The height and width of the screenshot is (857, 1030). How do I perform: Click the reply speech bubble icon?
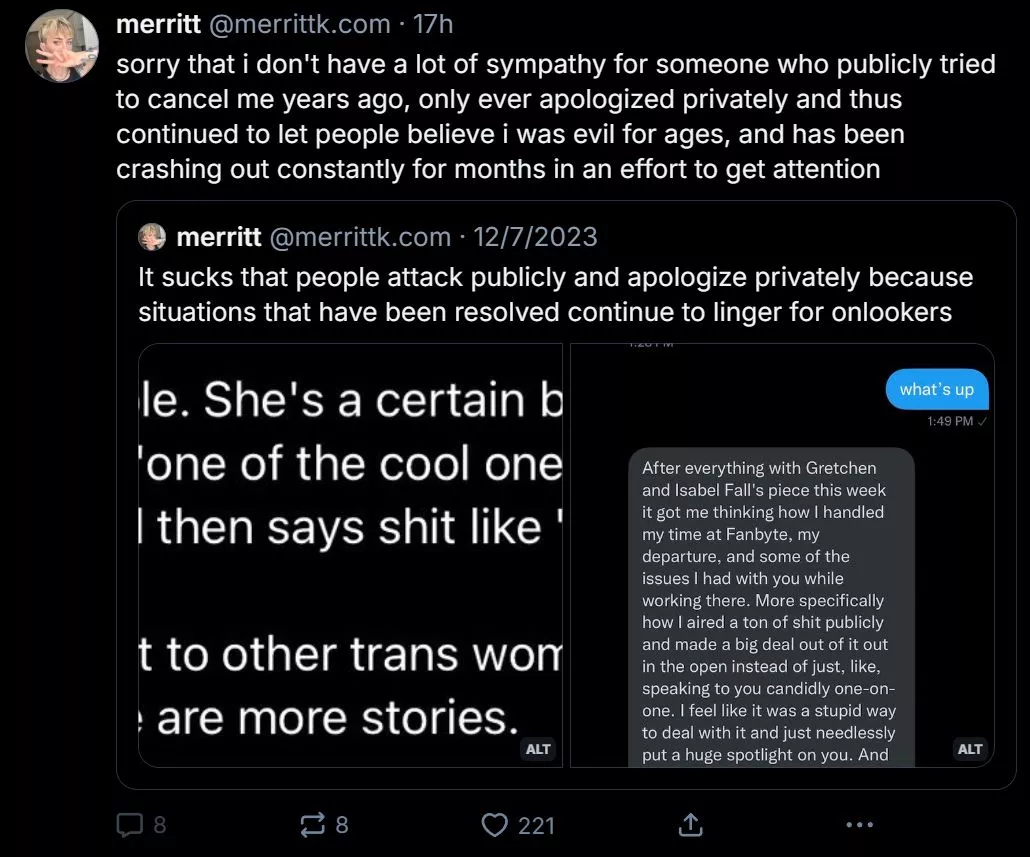(x=130, y=824)
